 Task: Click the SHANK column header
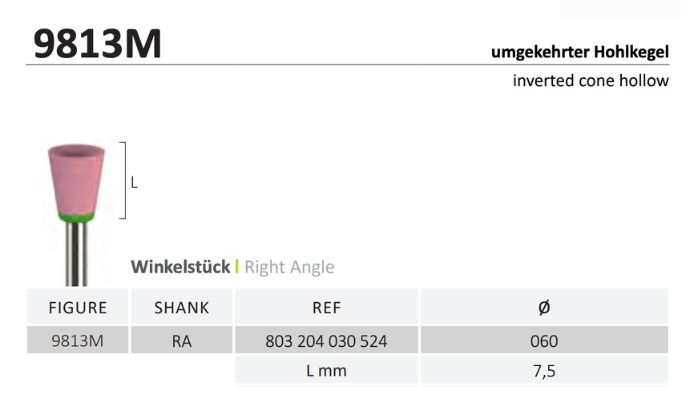click(181, 308)
